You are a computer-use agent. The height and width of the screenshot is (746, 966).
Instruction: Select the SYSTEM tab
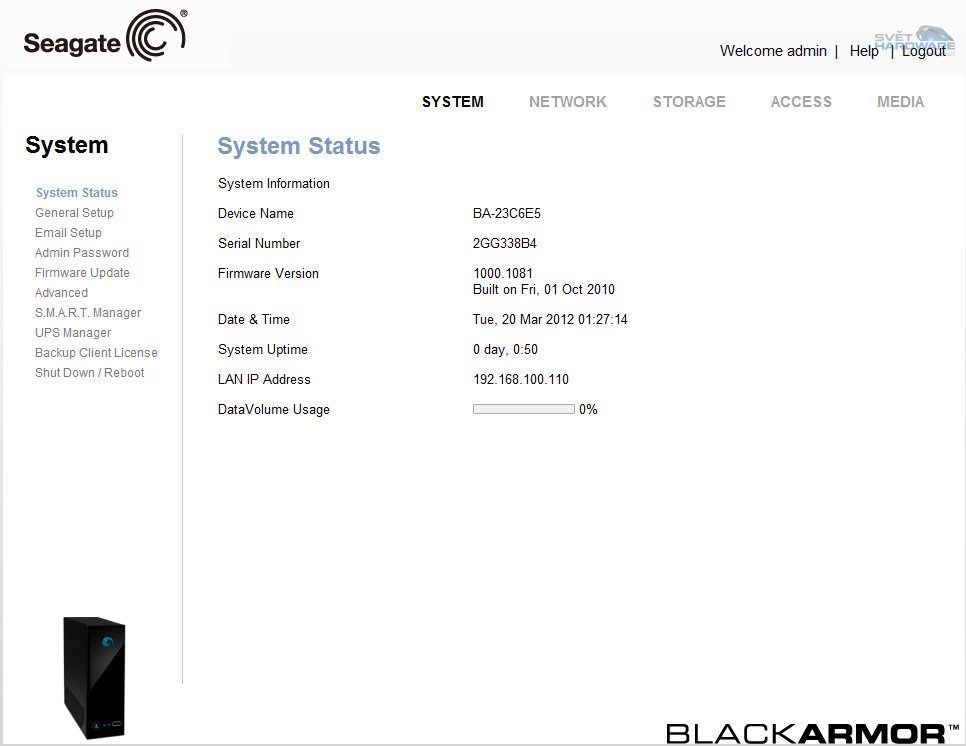tap(452, 101)
